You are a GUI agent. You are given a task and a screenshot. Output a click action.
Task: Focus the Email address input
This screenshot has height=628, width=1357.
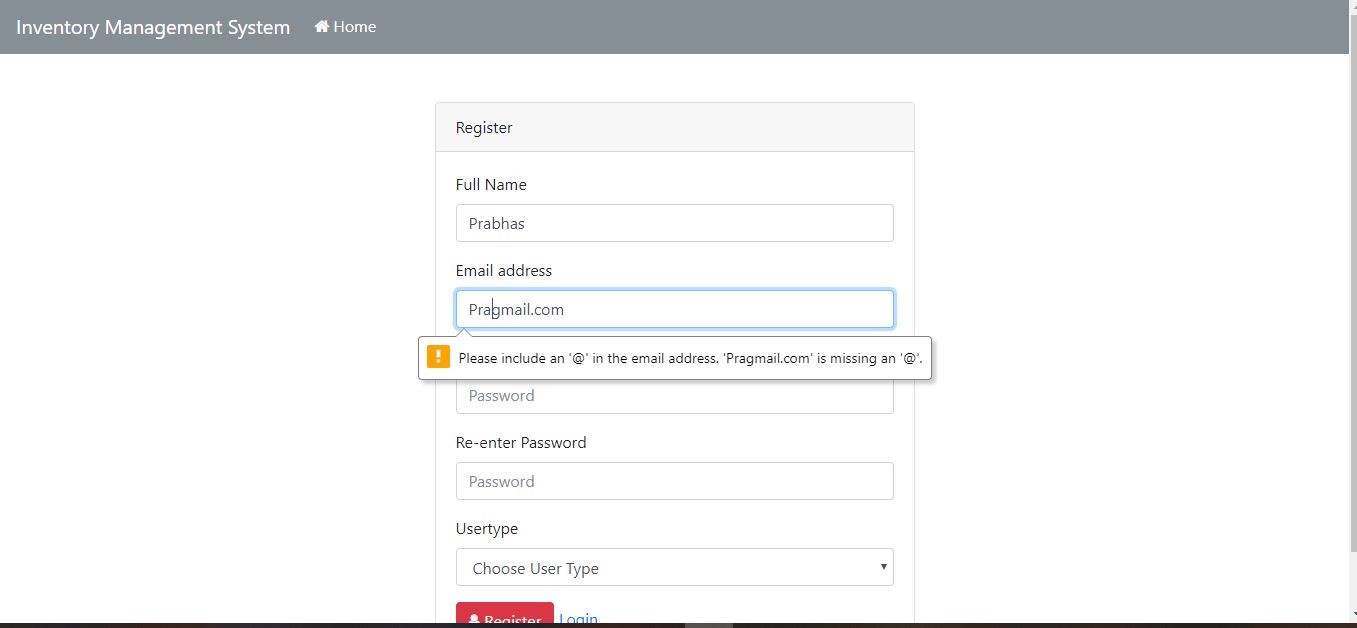674,309
